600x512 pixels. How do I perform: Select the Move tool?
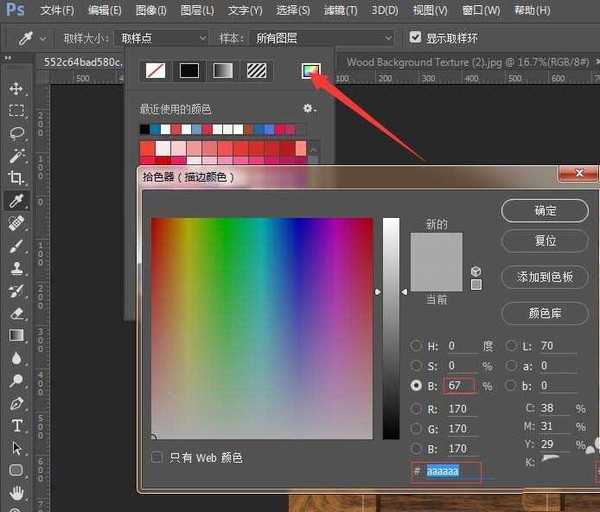[16, 89]
